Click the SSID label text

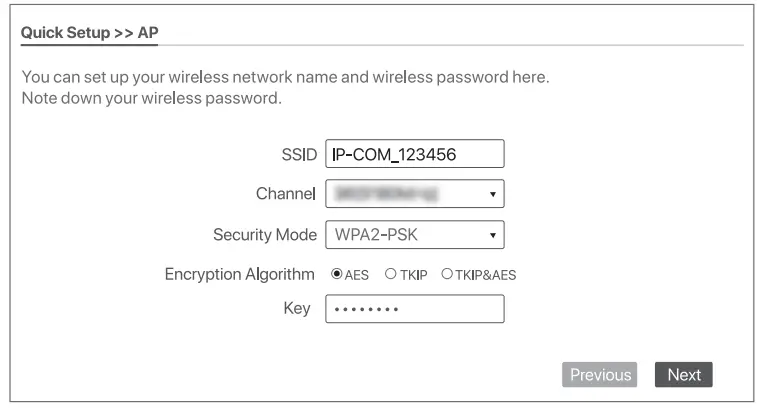point(298,155)
